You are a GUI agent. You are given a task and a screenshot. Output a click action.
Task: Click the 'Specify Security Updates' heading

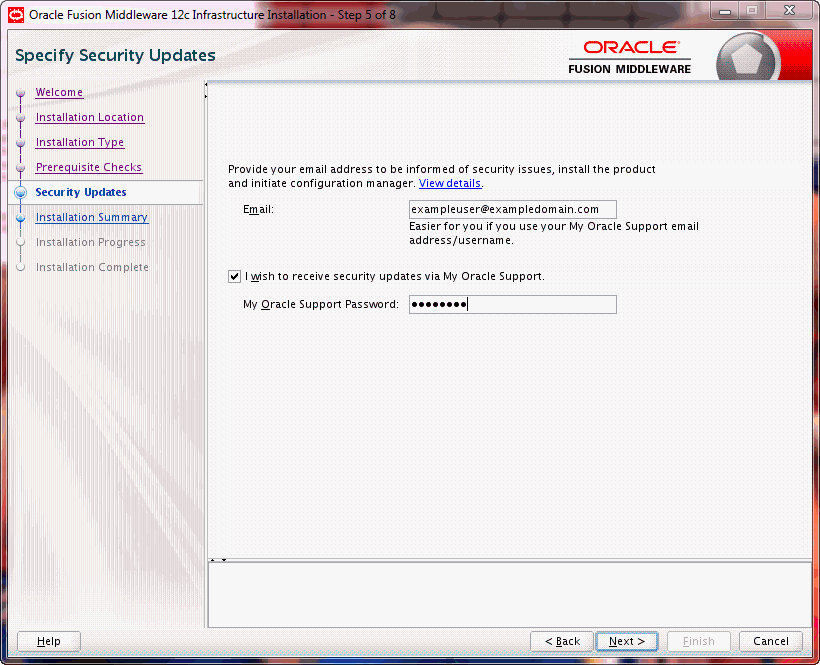pos(116,55)
